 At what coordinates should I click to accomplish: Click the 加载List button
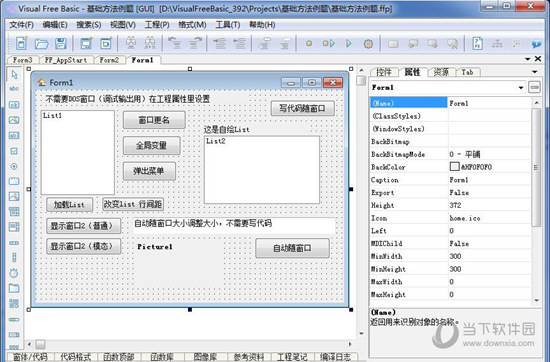(x=69, y=205)
